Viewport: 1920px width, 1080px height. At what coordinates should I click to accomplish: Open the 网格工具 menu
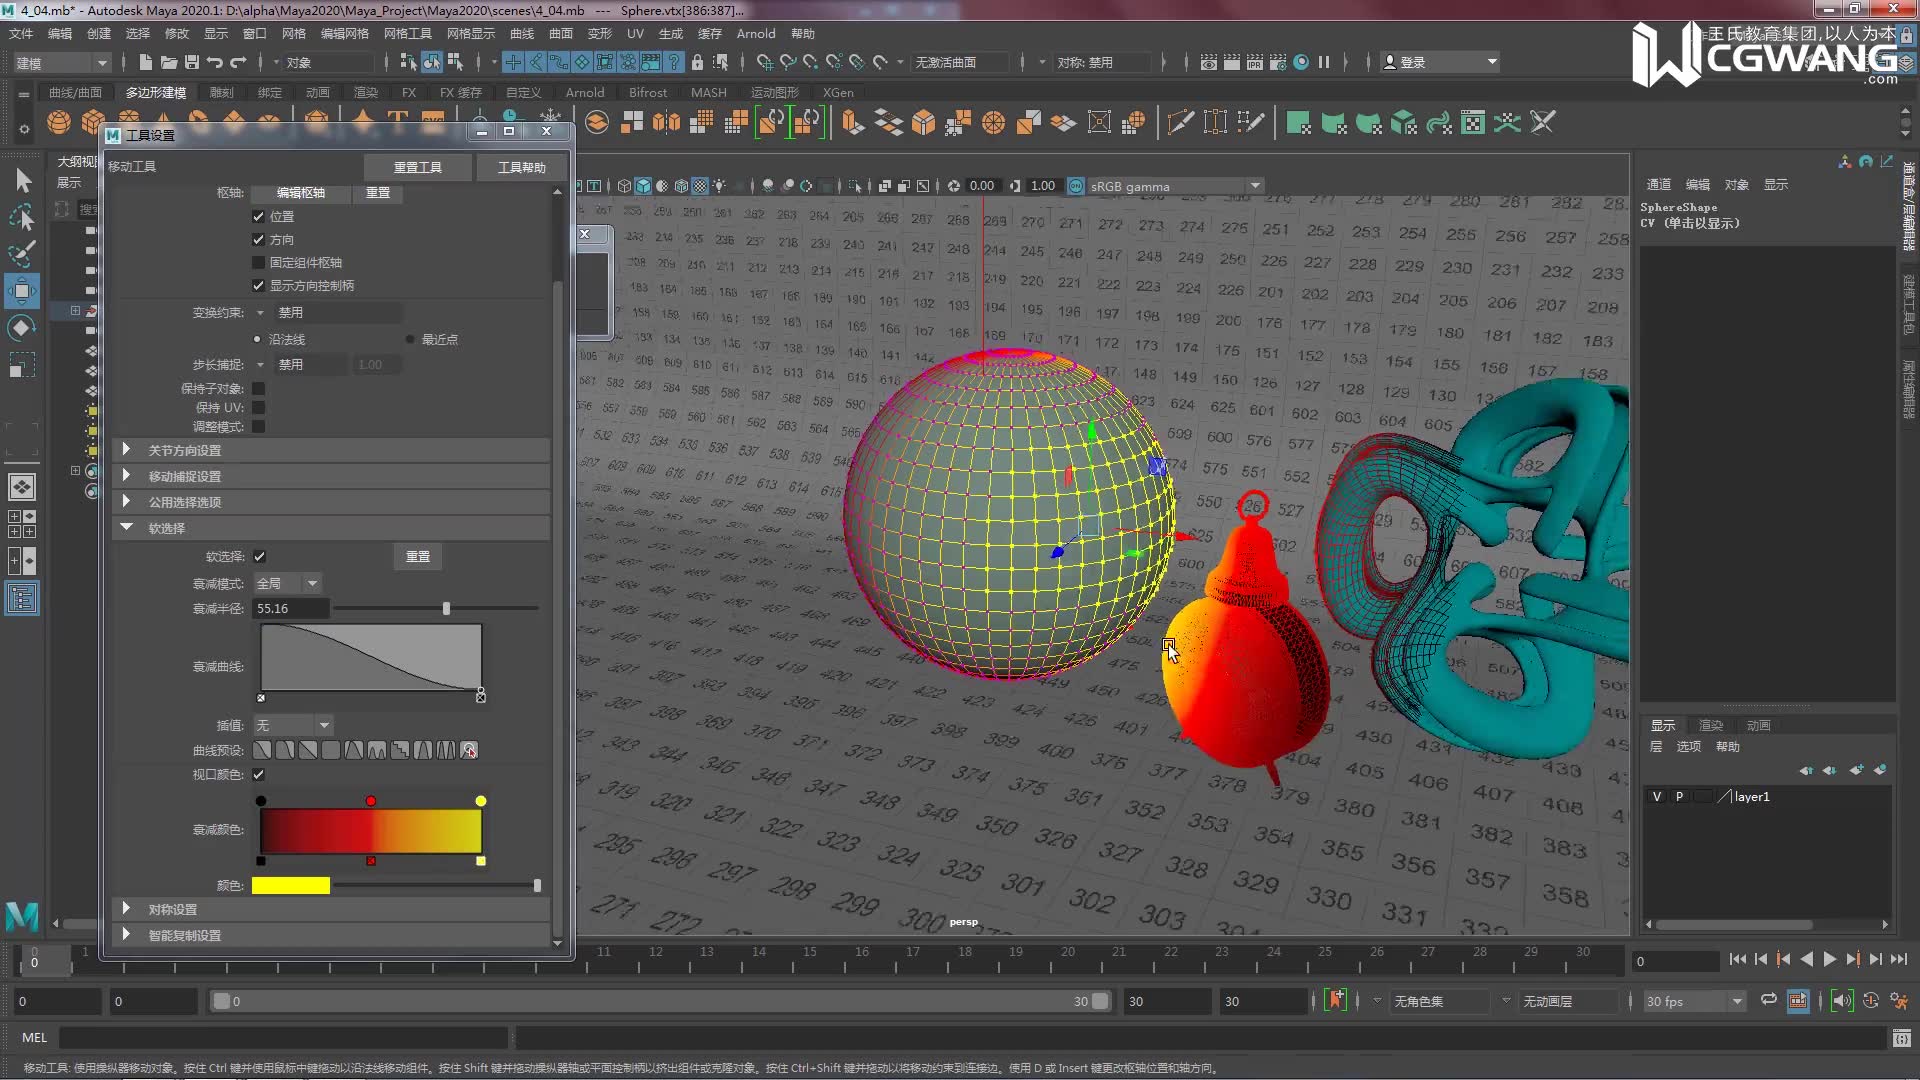[408, 33]
